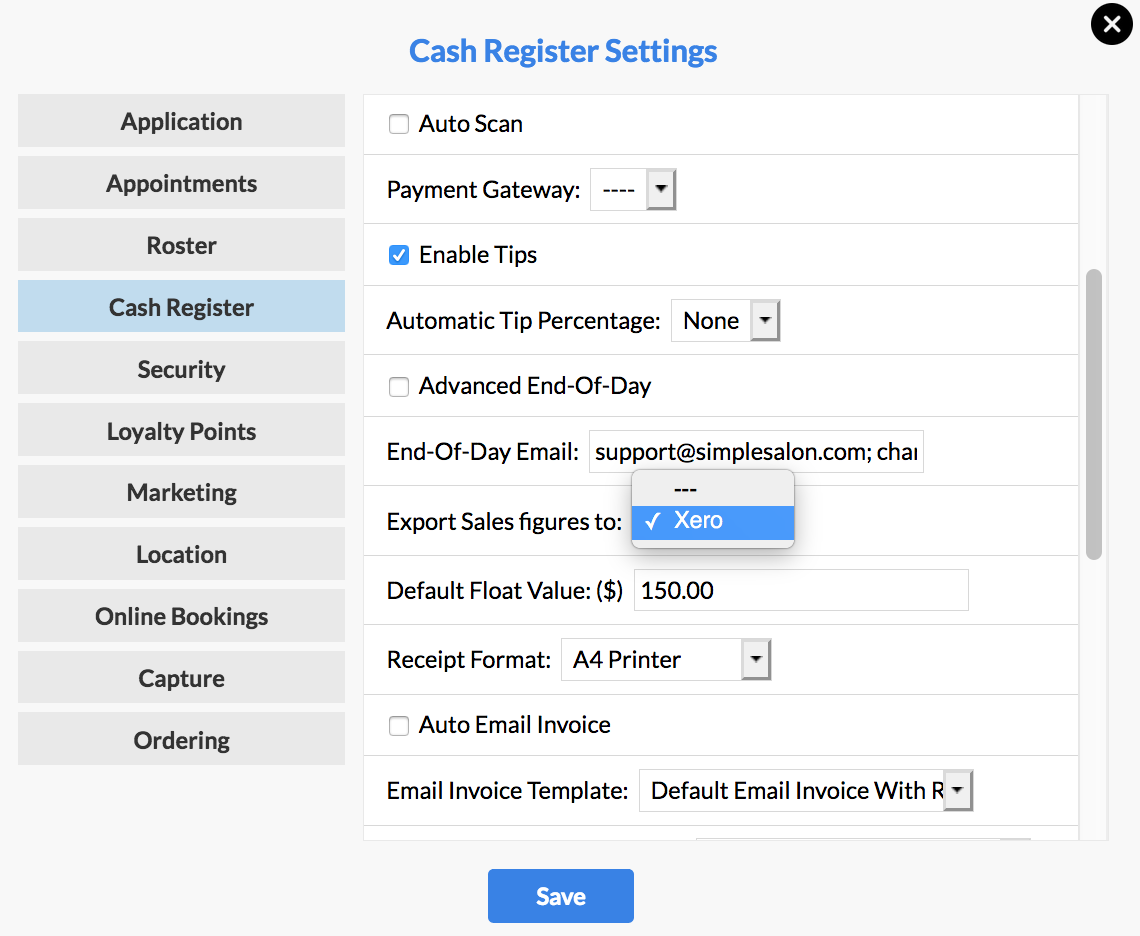This screenshot has width=1140, height=936.
Task: Open the Capture tab
Action: [181, 677]
